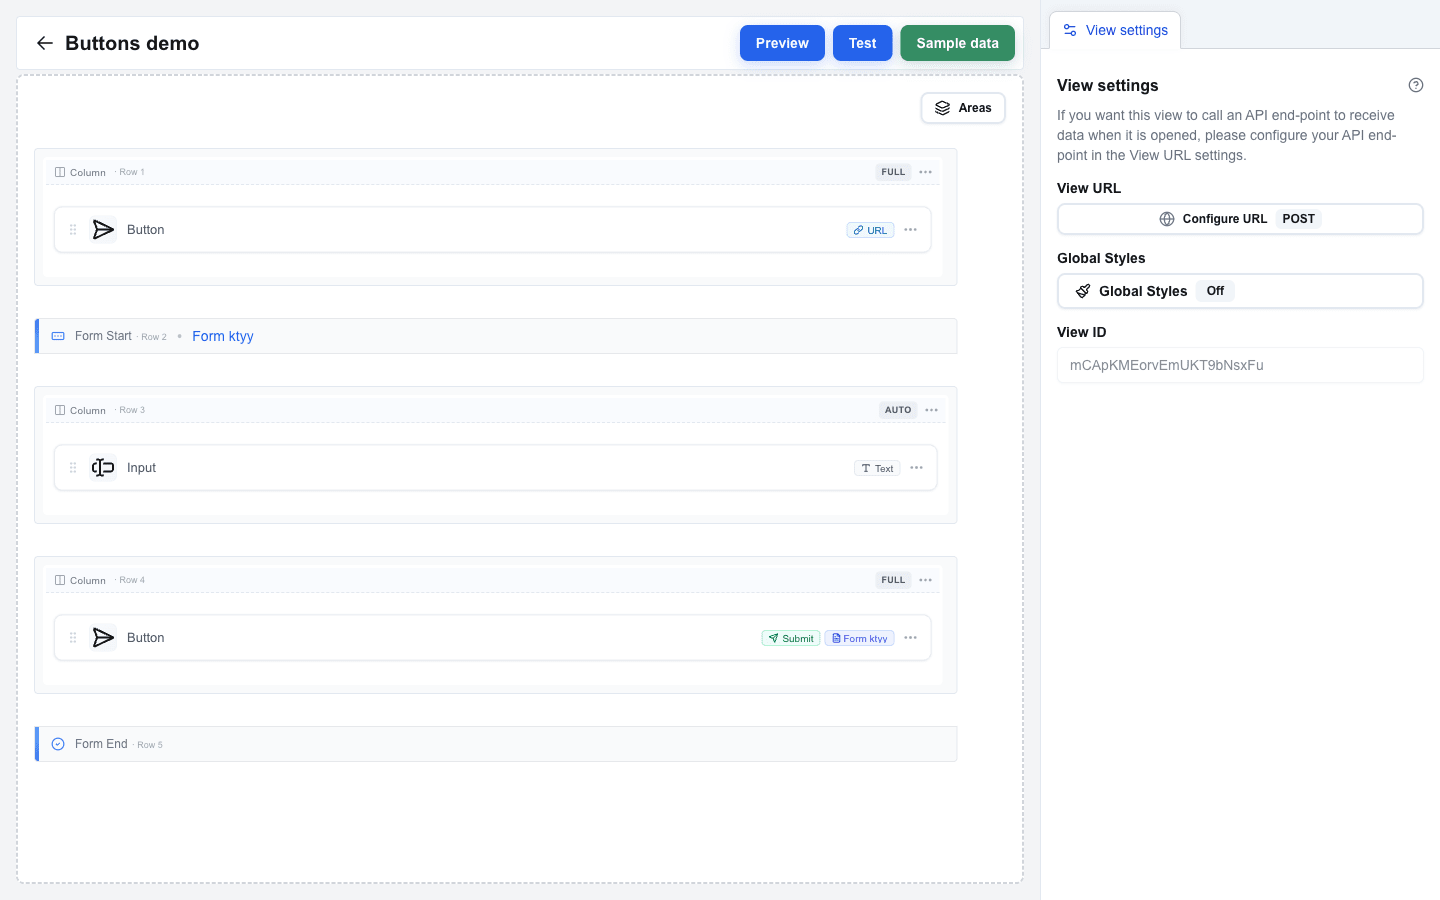Click the Test button
The width and height of the screenshot is (1440, 900).
click(x=863, y=43)
